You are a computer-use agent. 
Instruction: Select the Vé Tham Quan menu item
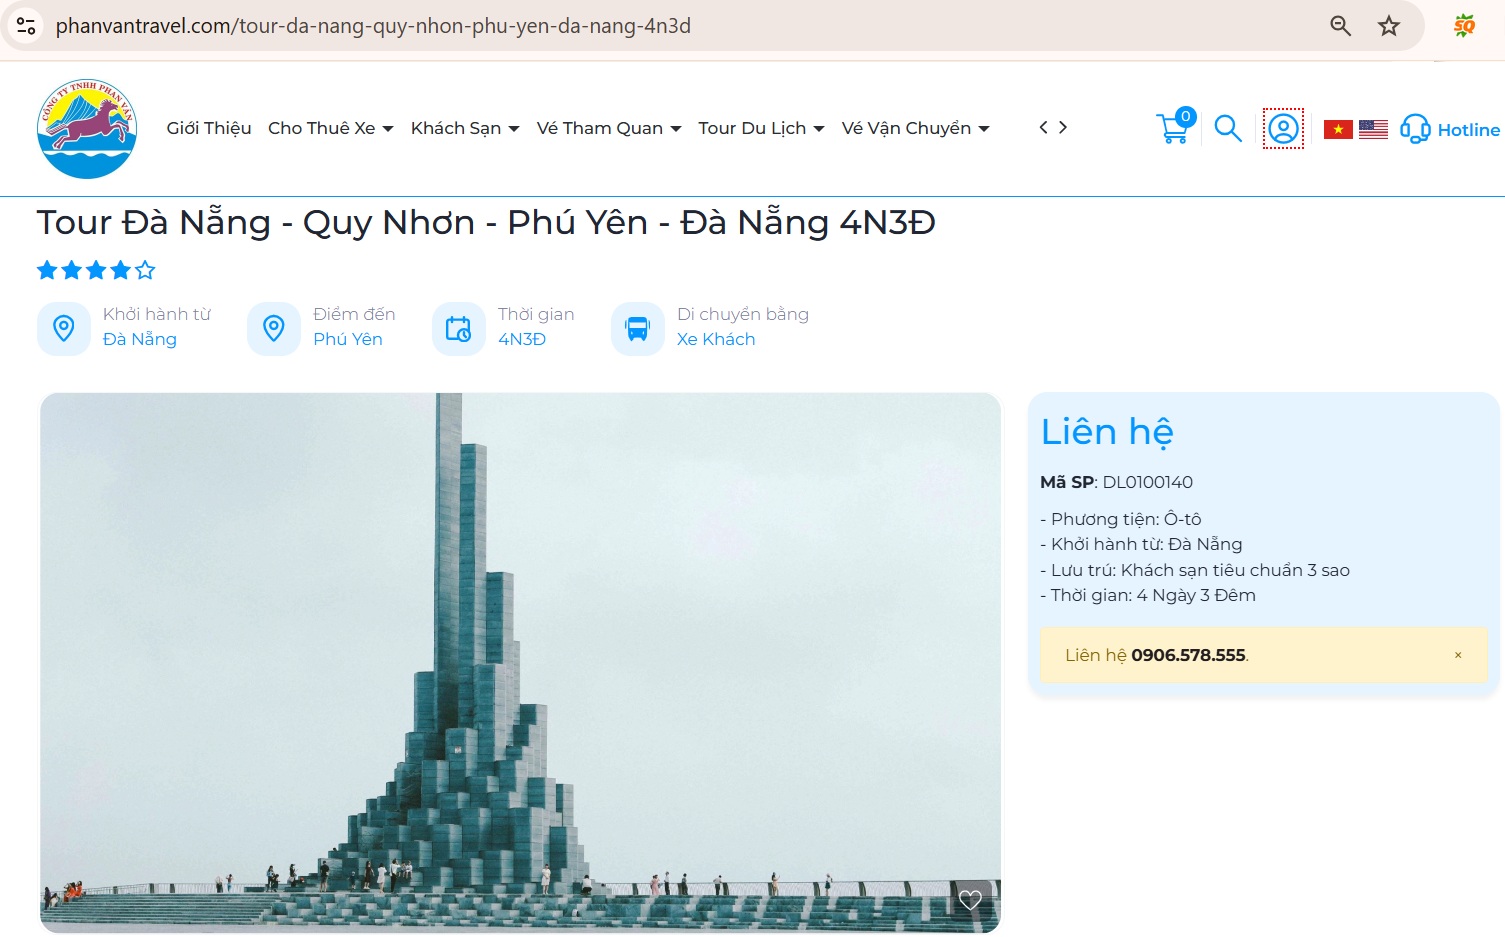point(600,128)
